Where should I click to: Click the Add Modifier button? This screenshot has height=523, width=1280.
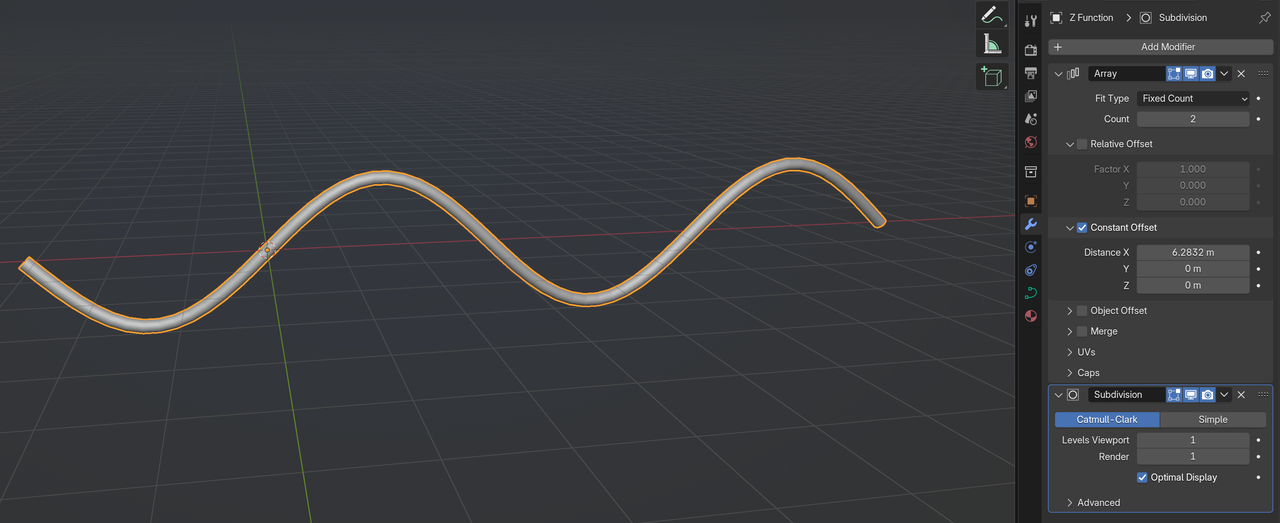[x=1160, y=47]
